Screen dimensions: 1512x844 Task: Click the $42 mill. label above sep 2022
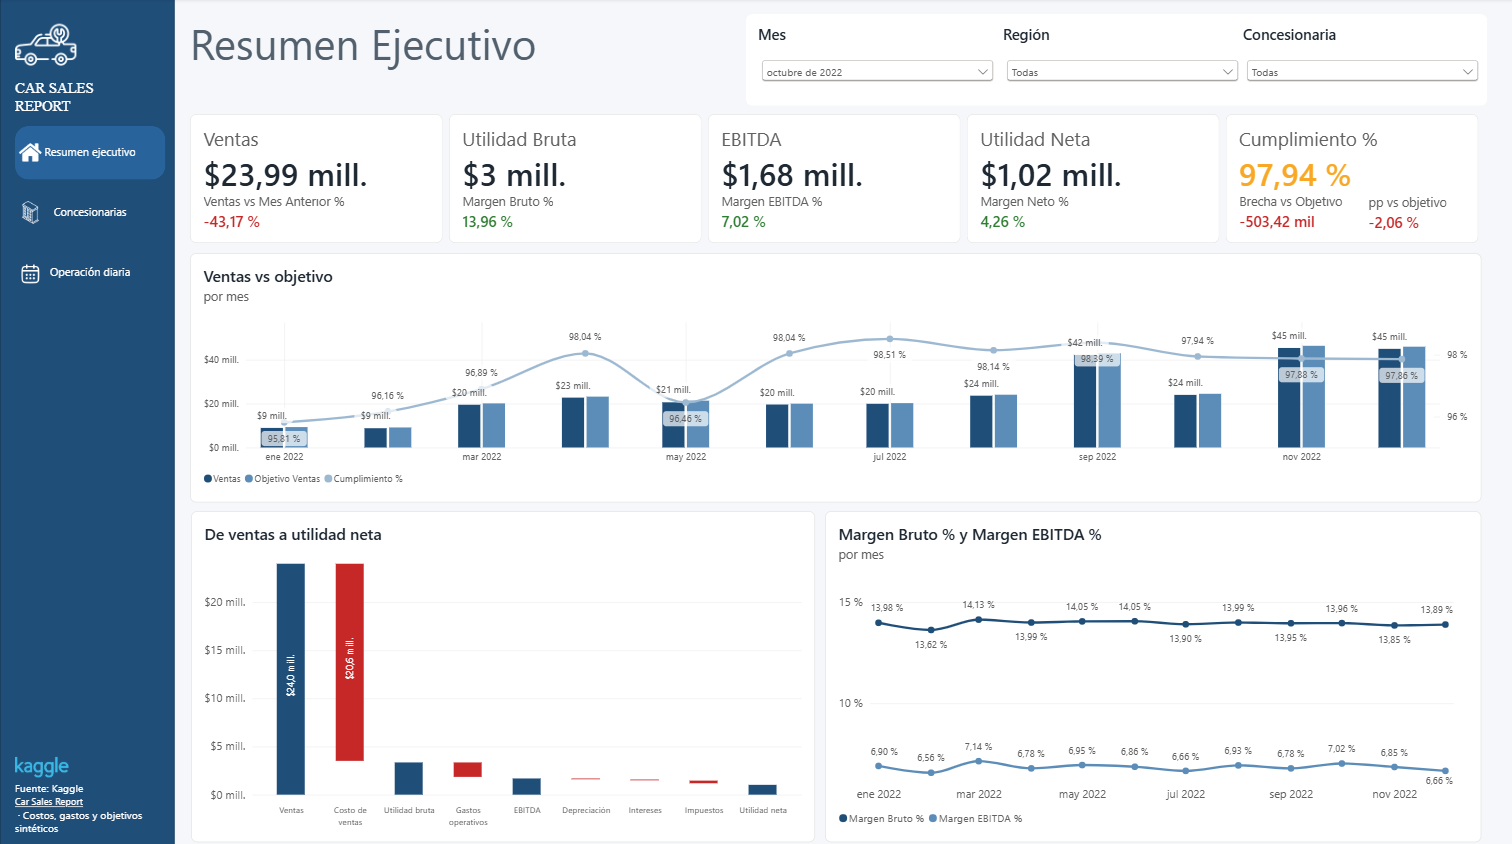1085,343
